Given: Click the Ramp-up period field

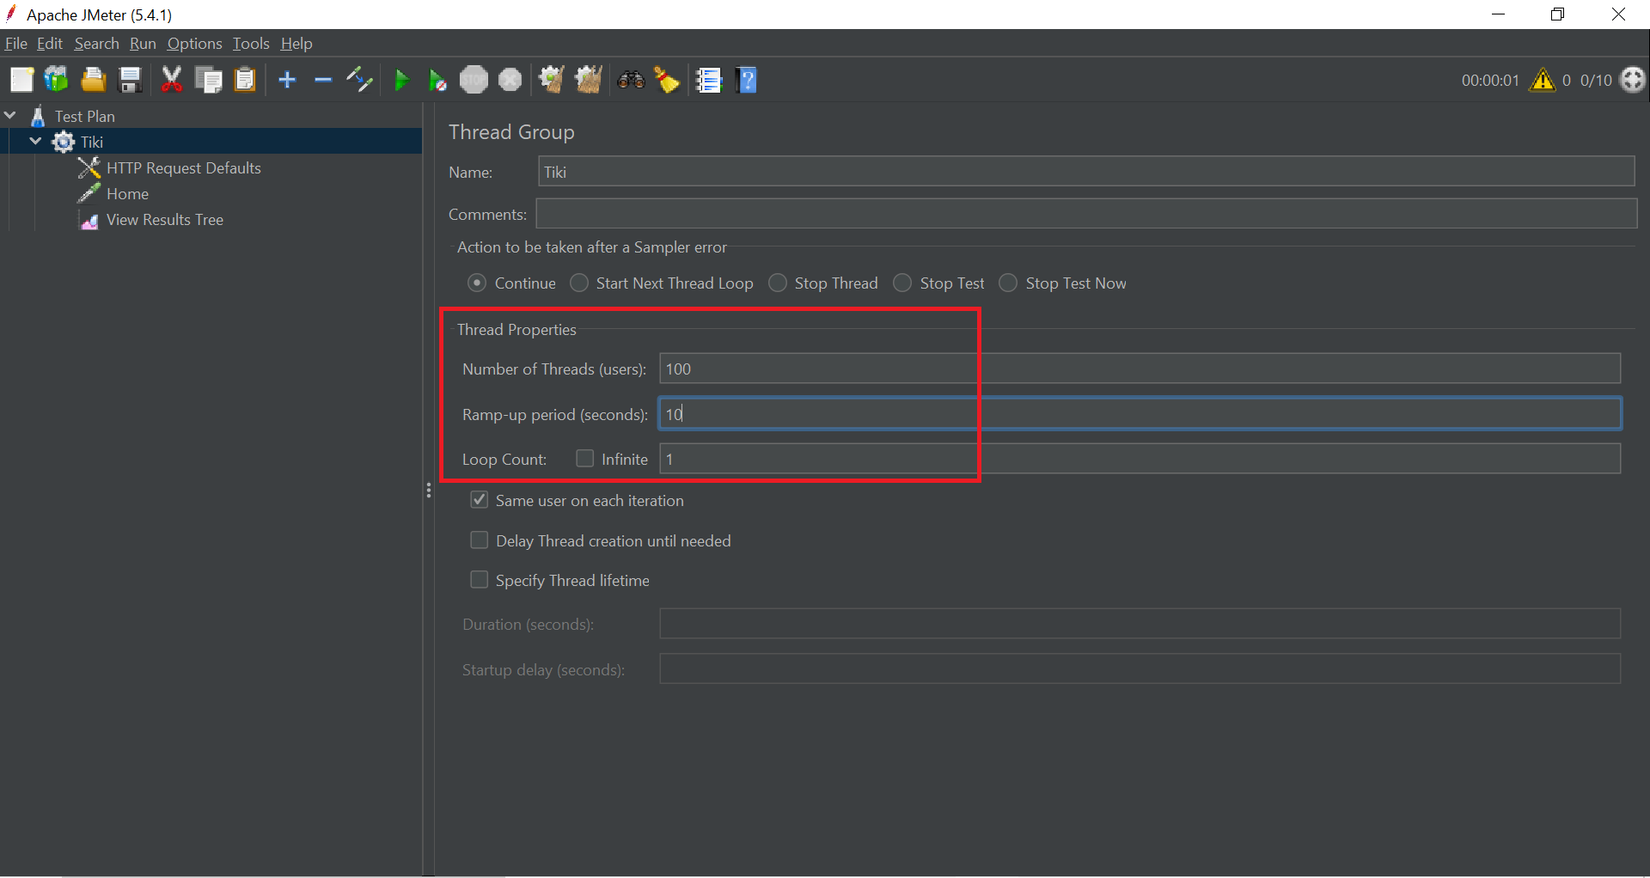Looking at the screenshot, I should pos(1140,414).
